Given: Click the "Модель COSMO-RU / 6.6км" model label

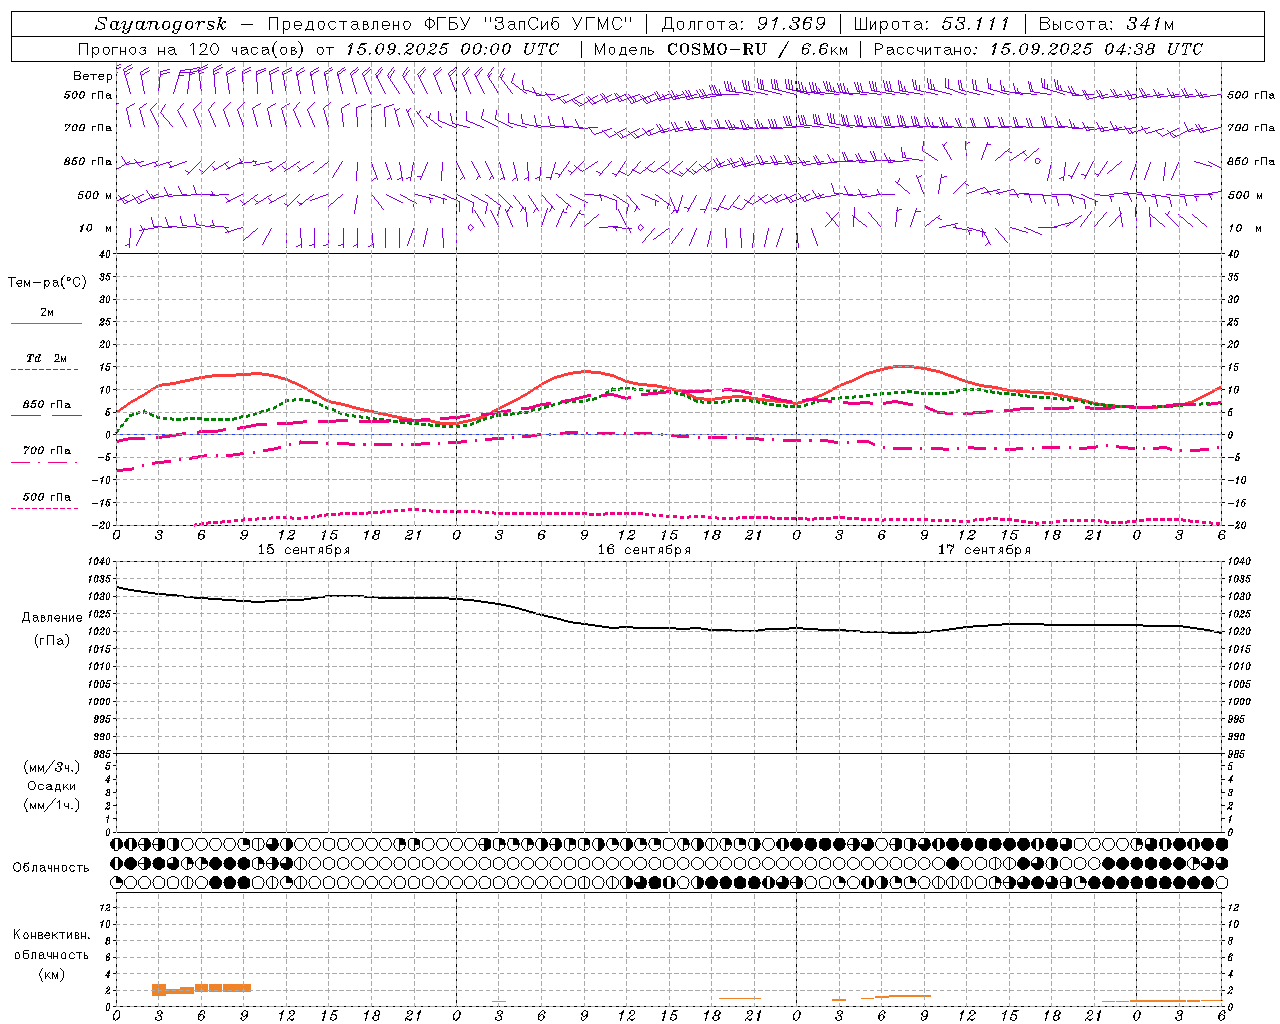Looking at the screenshot, I should click(x=720, y=49).
